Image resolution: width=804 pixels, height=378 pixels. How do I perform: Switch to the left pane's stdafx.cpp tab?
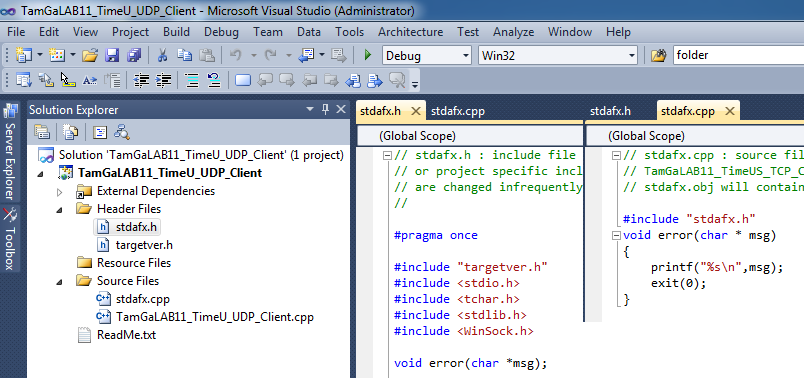458,111
